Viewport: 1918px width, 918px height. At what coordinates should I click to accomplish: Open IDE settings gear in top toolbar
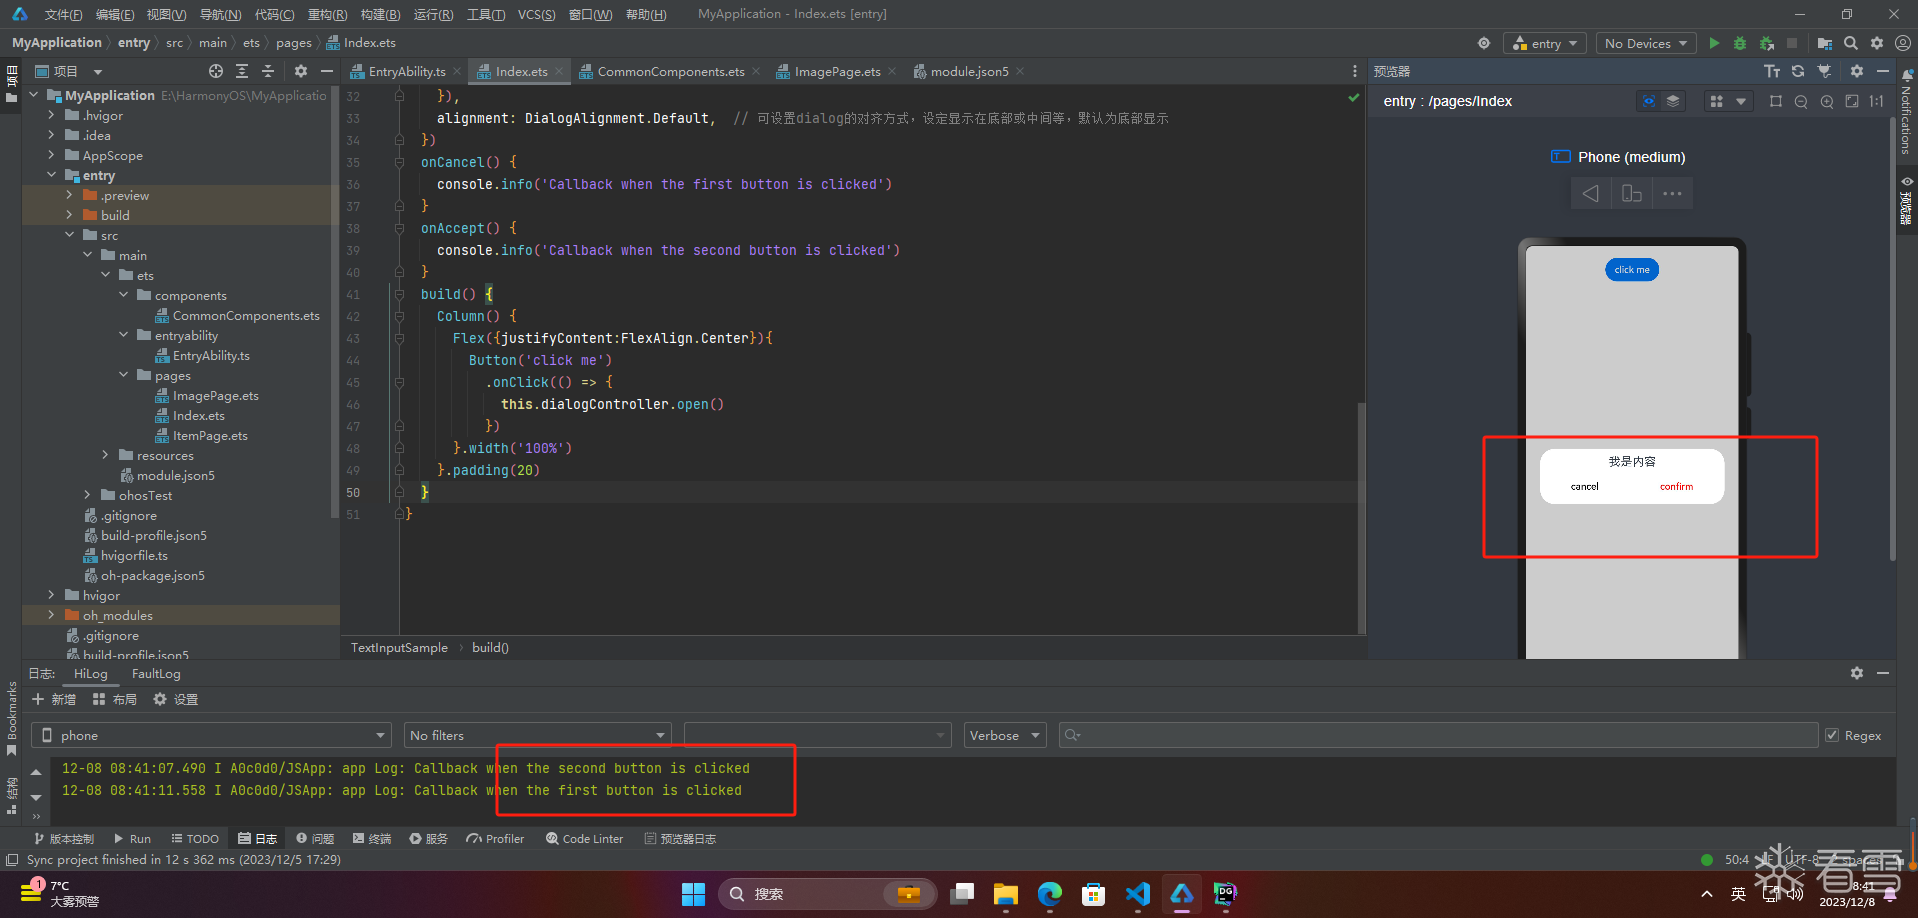pyautogui.click(x=1877, y=43)
